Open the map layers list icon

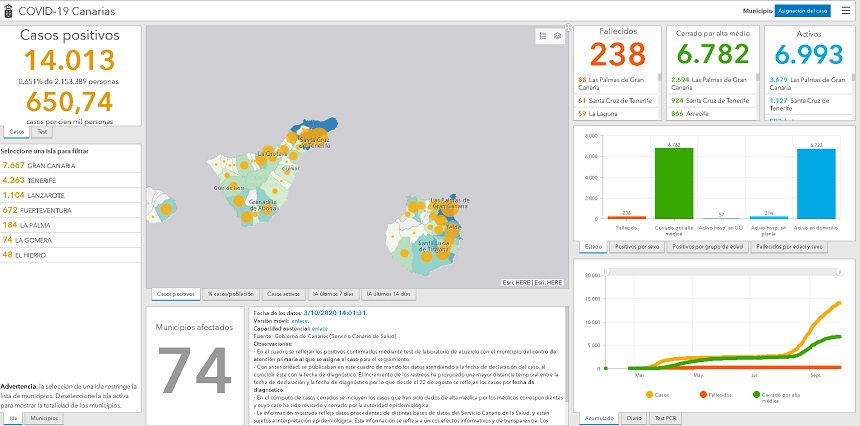(557, 36)
